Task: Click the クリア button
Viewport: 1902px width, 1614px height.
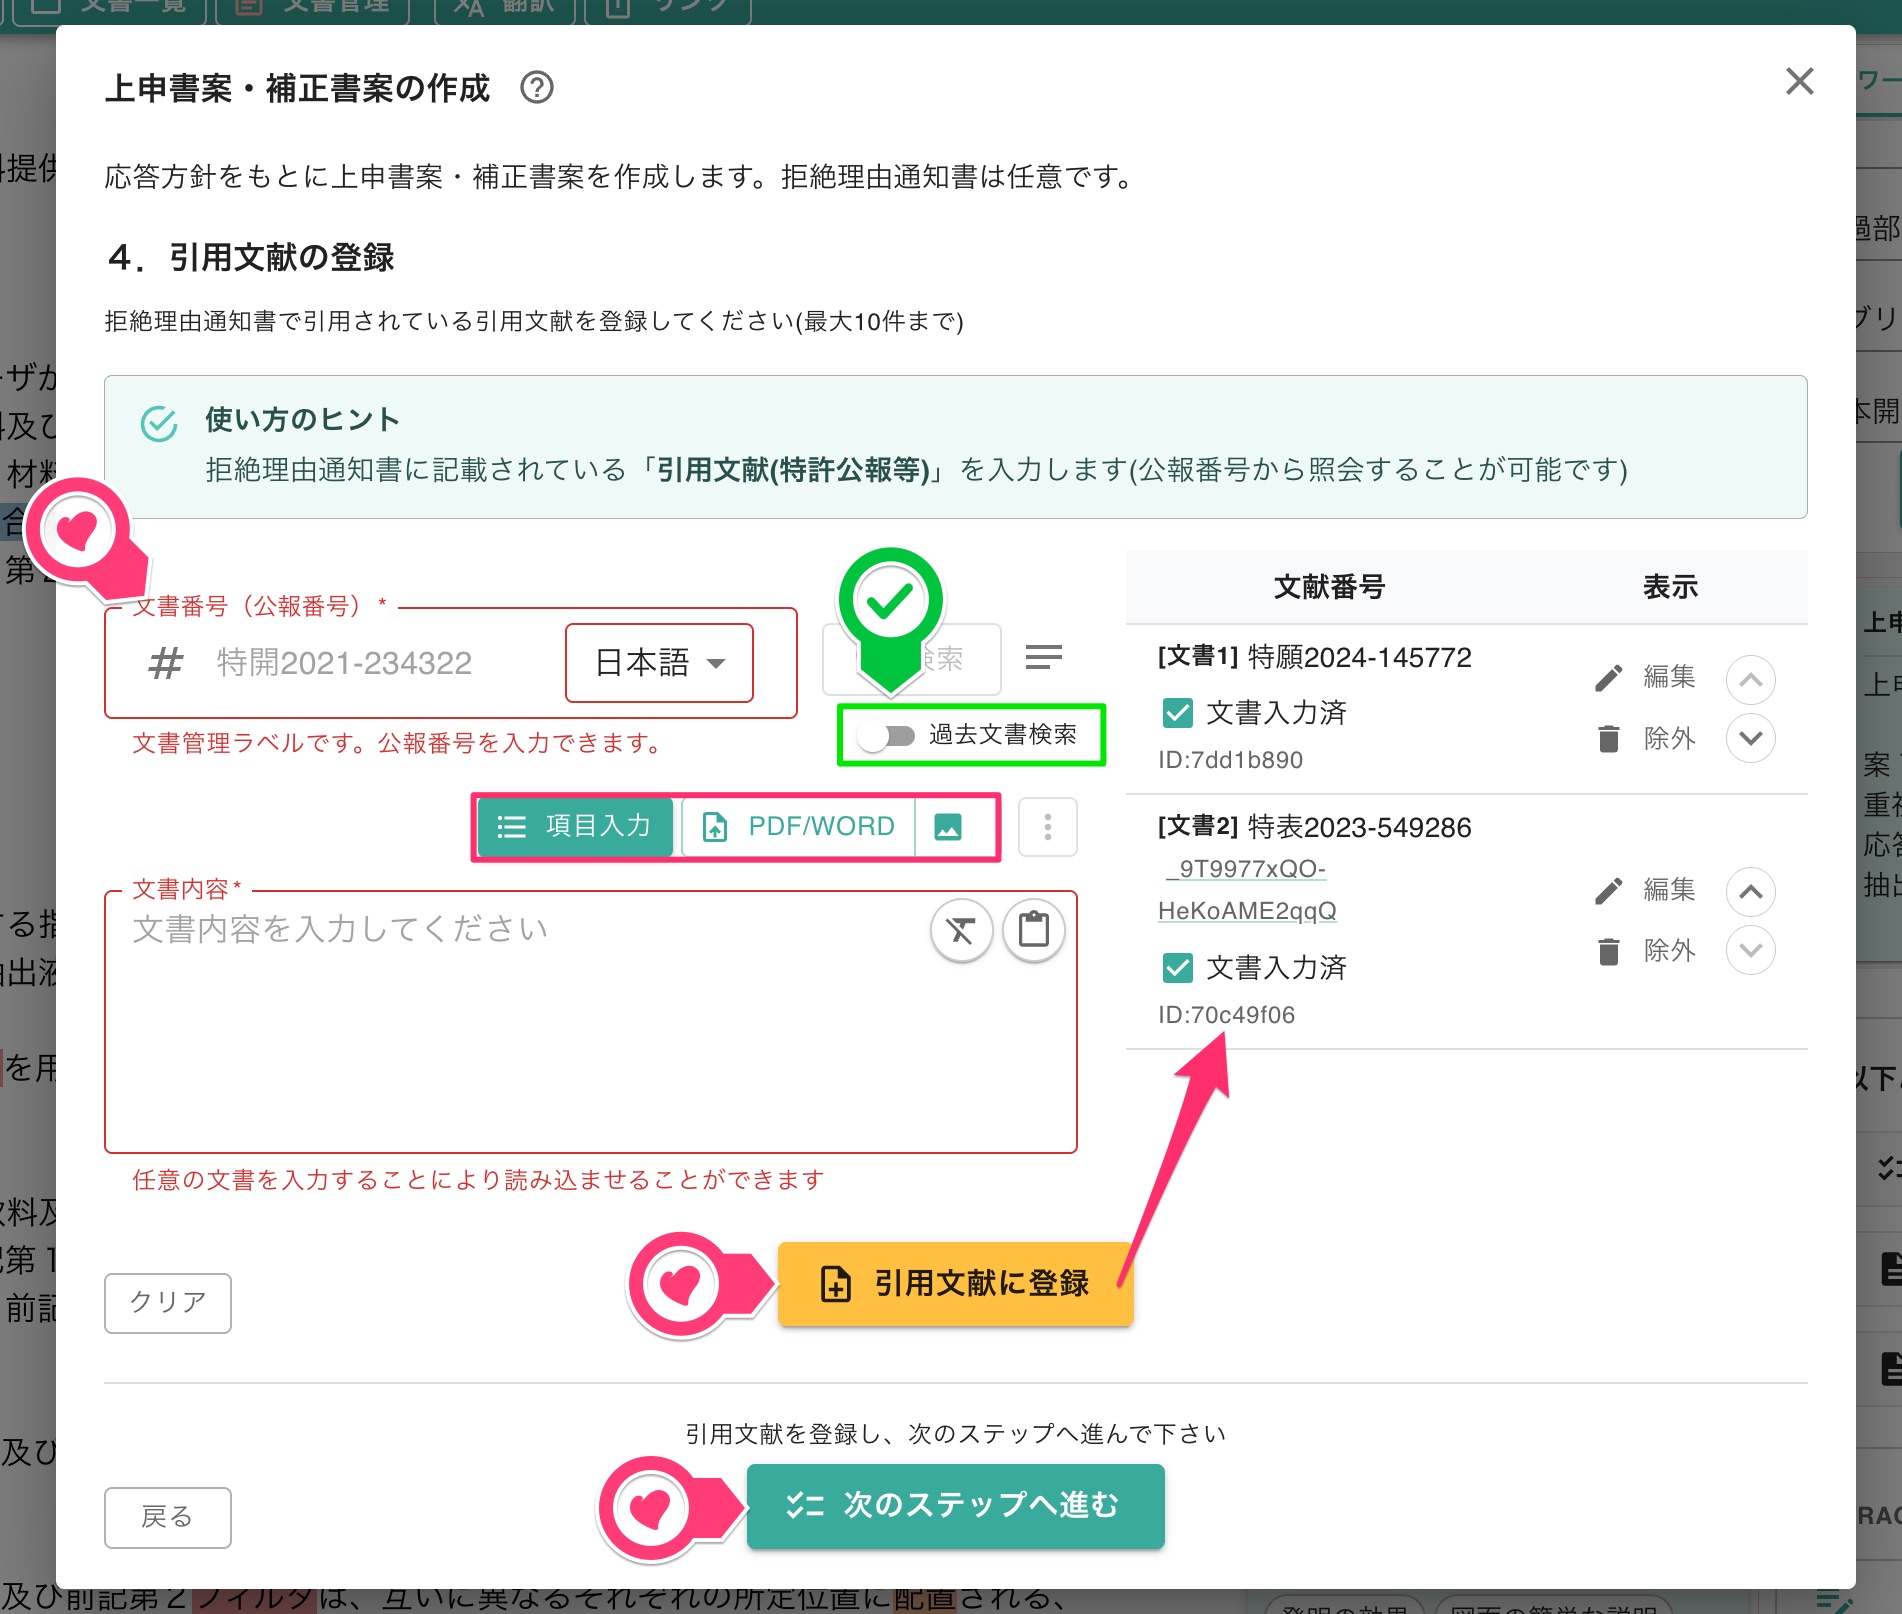Action: (168, 1302)
